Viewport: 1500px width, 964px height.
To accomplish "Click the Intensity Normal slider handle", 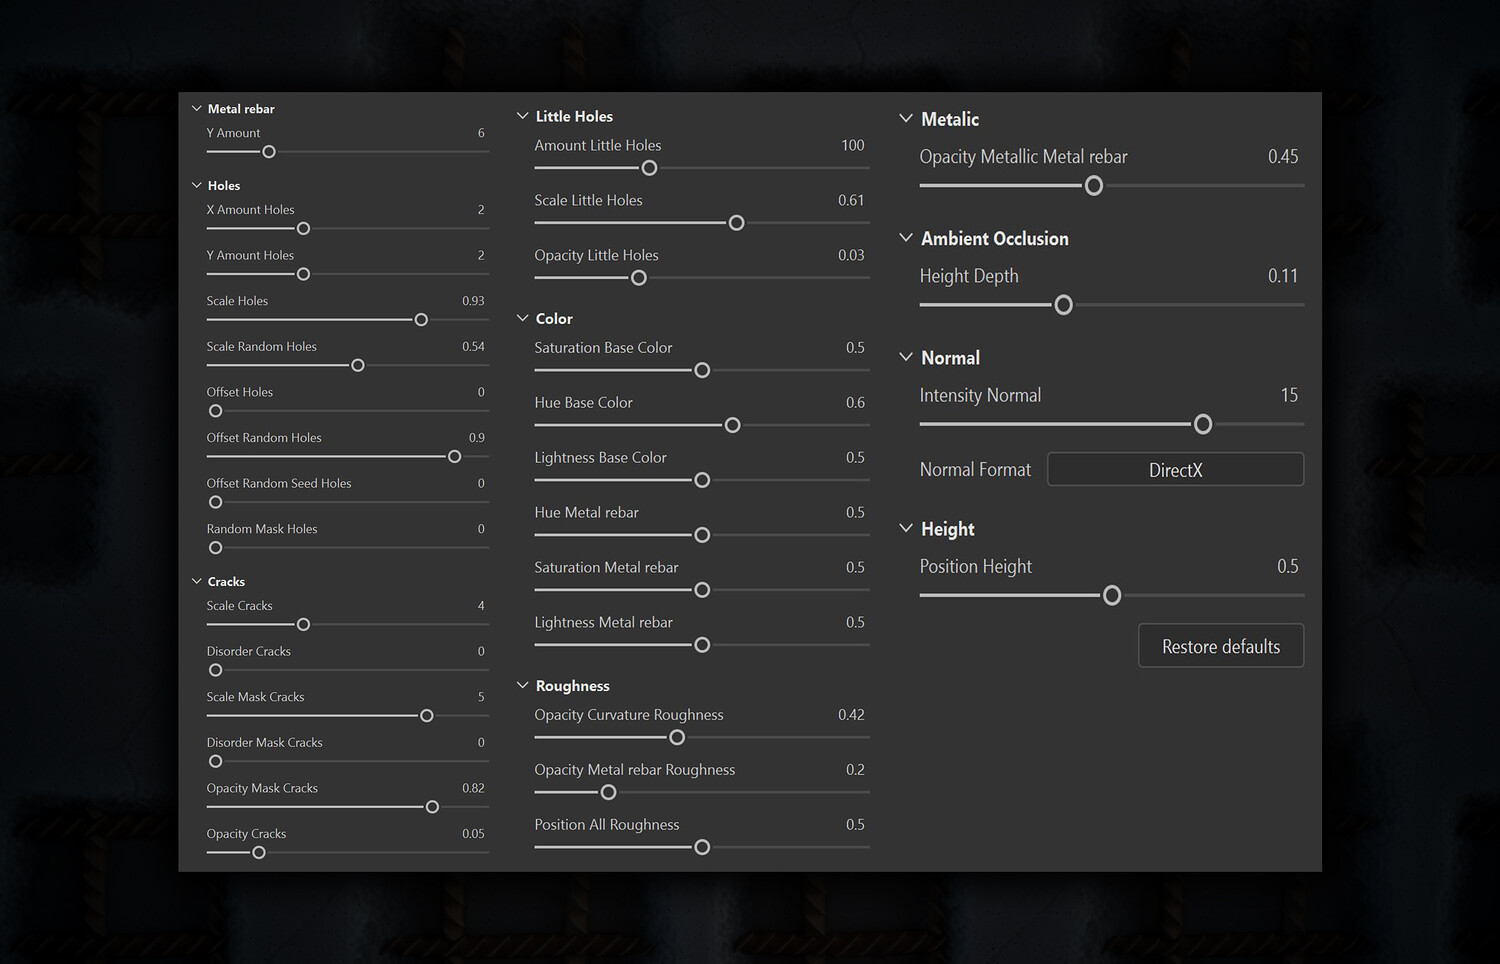I will (1203, 424).
